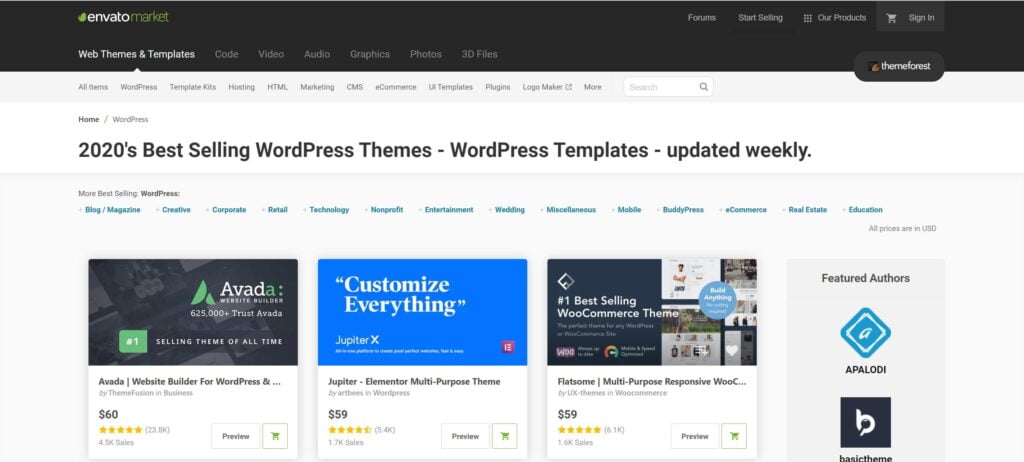Image resolution: width=1024 pixels, height=462 pixels.
Task: Open the Jupiter Customize Everything thumbnail
Action: 423,312
